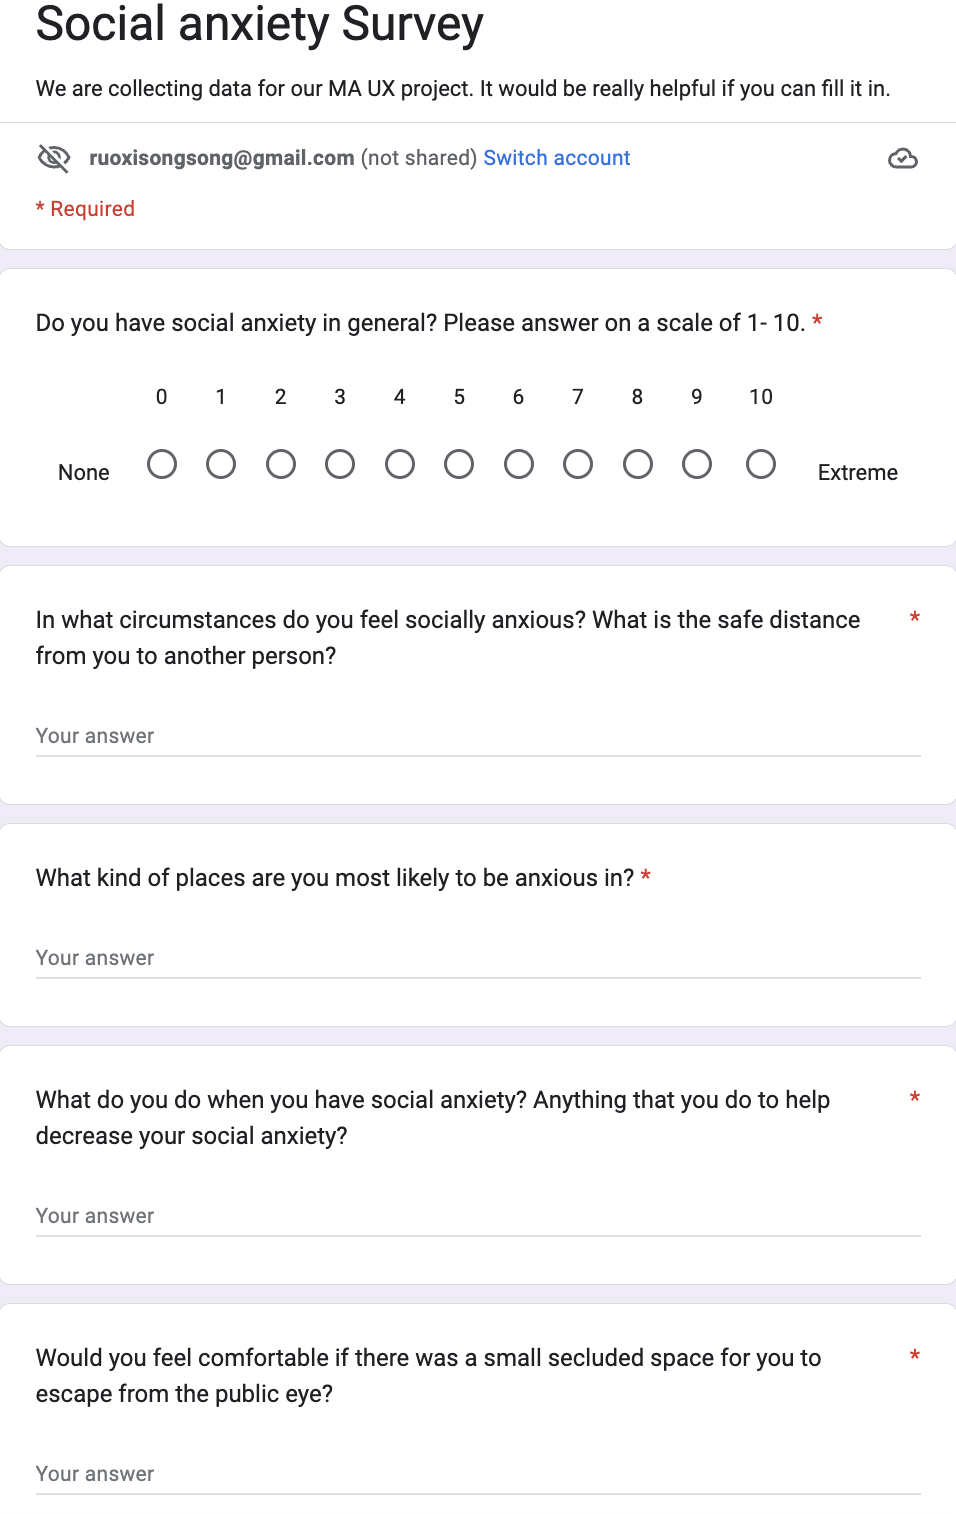Pick 8 on the anxiety scale
956x1514 pixels.
coord(638,464)
